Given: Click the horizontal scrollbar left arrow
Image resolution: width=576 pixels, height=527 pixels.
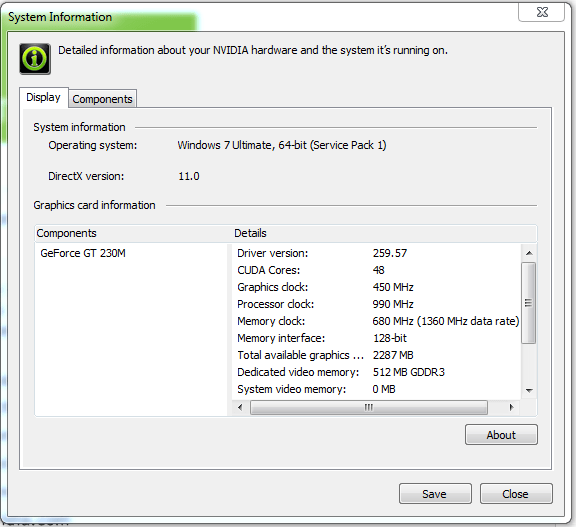Looking at the screenshot, I should click(240, 407).
